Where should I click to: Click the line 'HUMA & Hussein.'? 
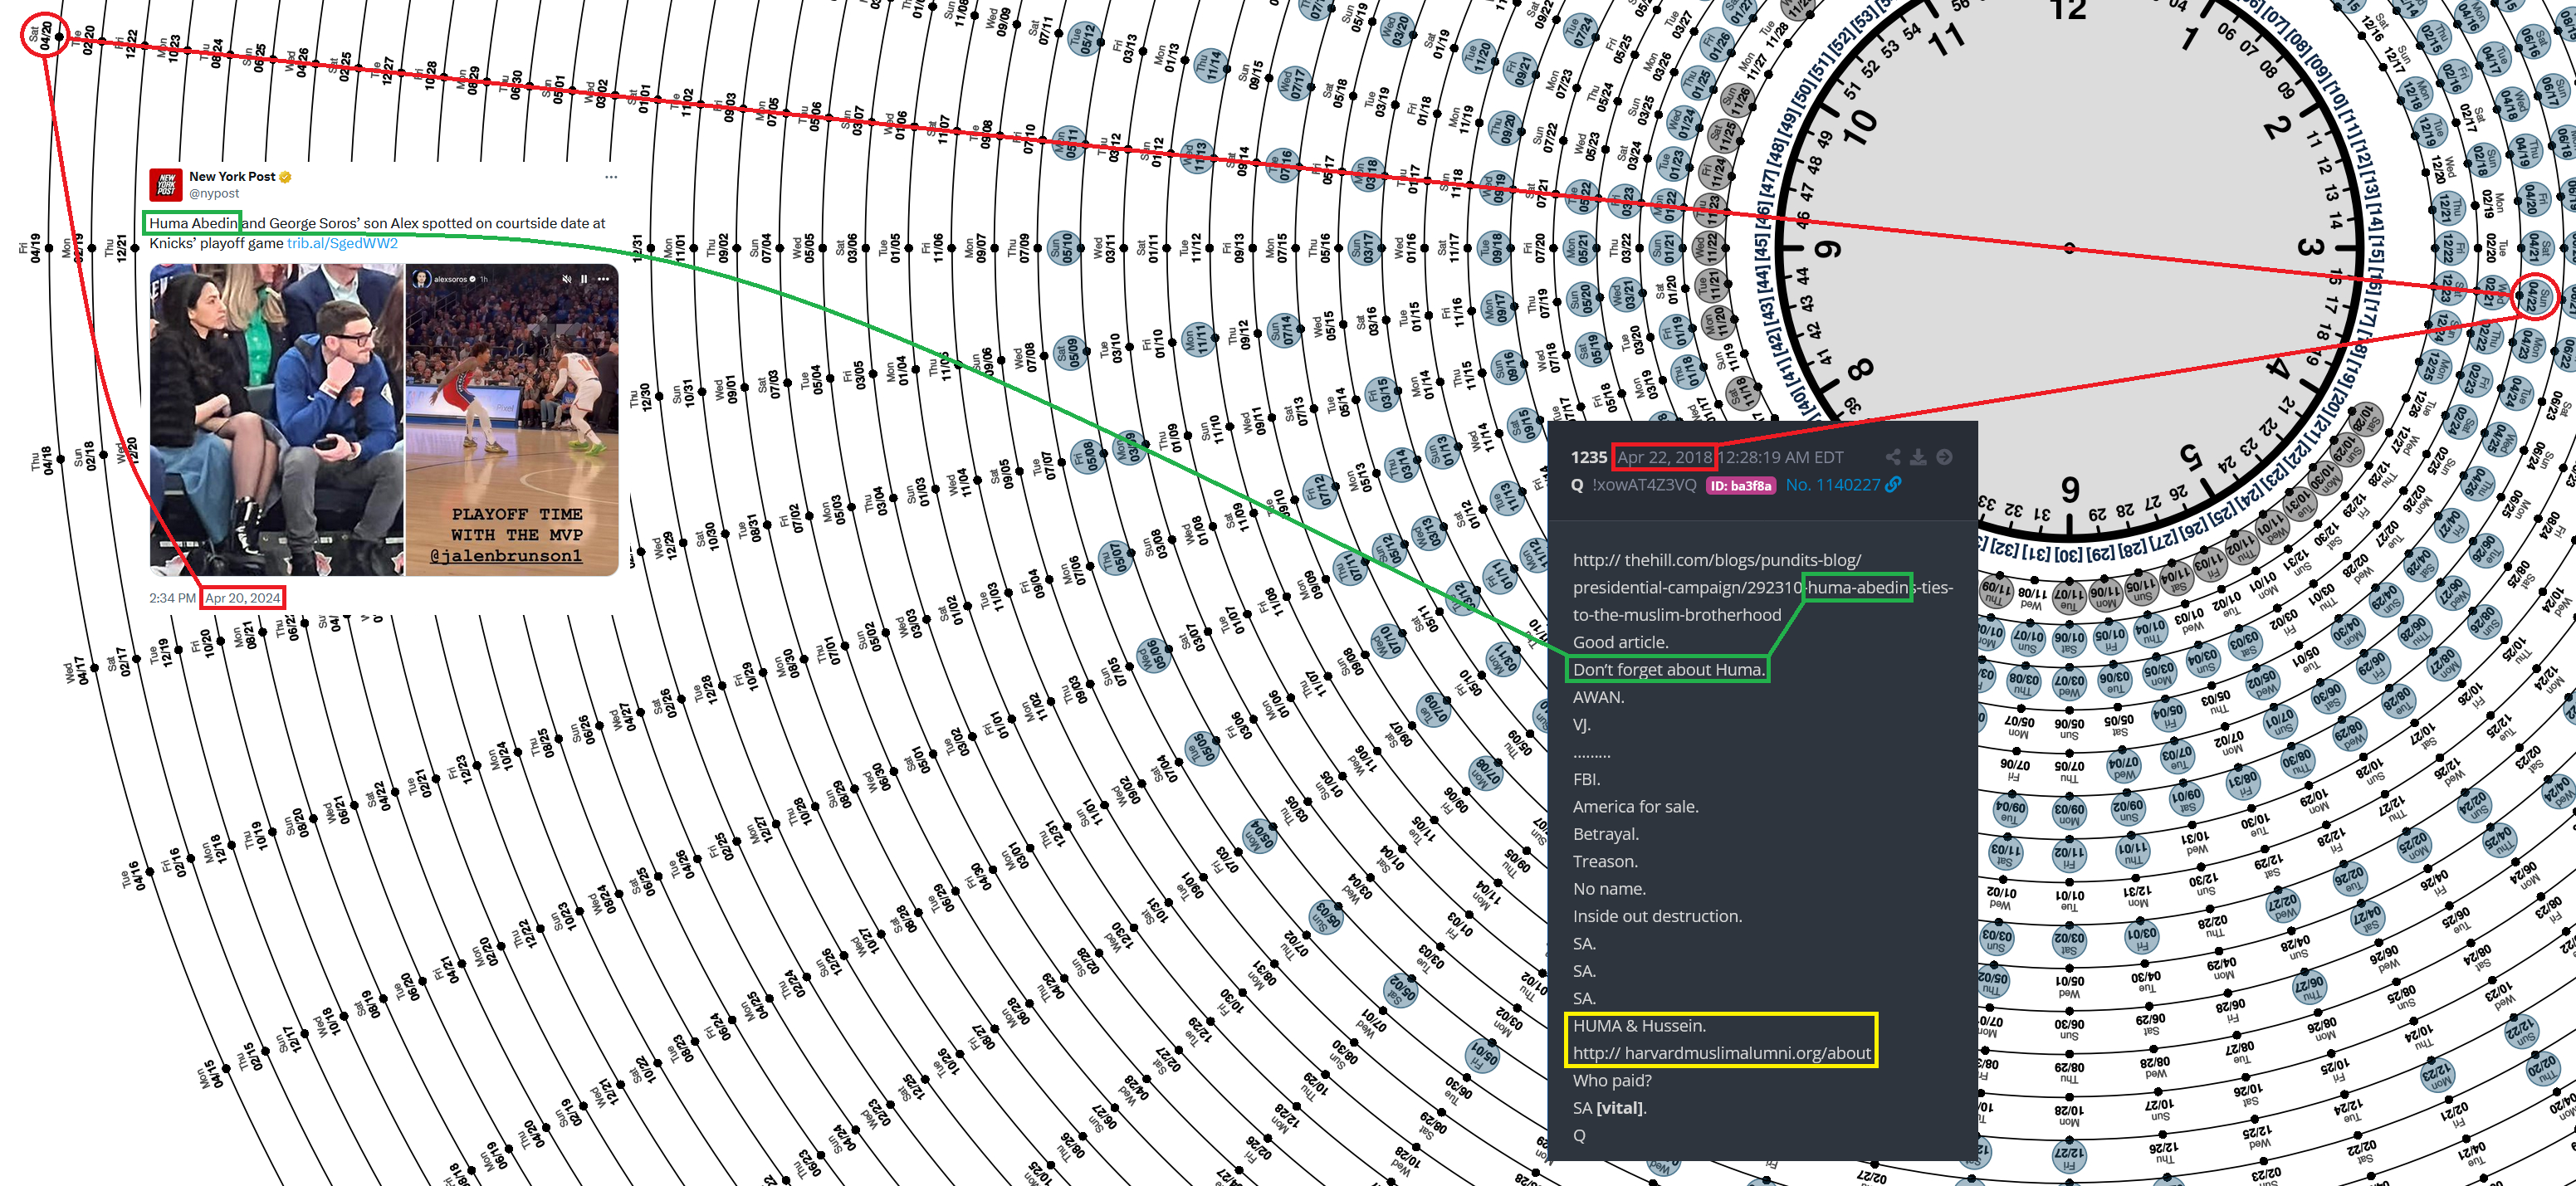point(1639,1026)
